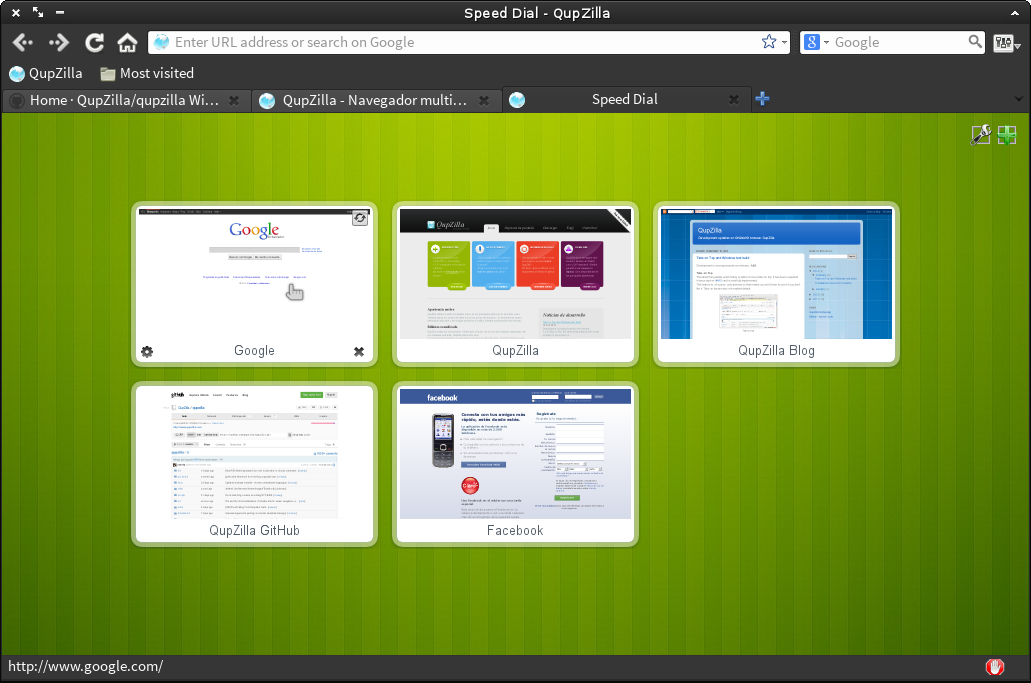This screenshot has width=1031, height=683.
Task: Open the Google speed dial page
Action: click(x=254, y=283)
